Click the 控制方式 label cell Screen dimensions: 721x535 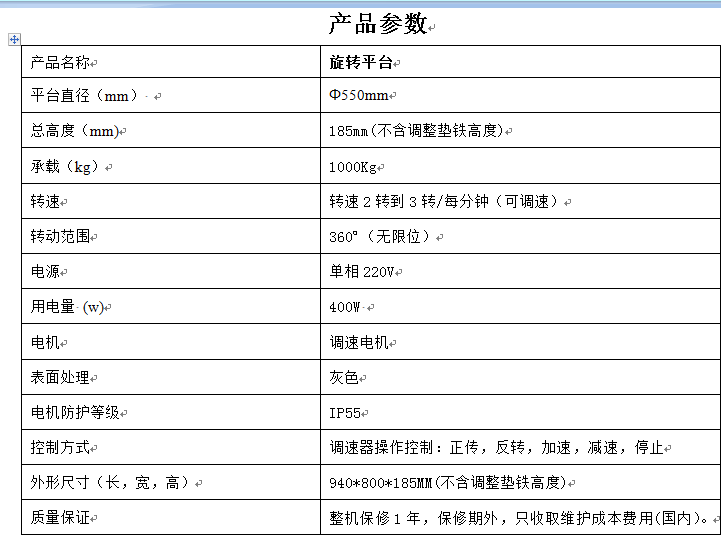60,447
